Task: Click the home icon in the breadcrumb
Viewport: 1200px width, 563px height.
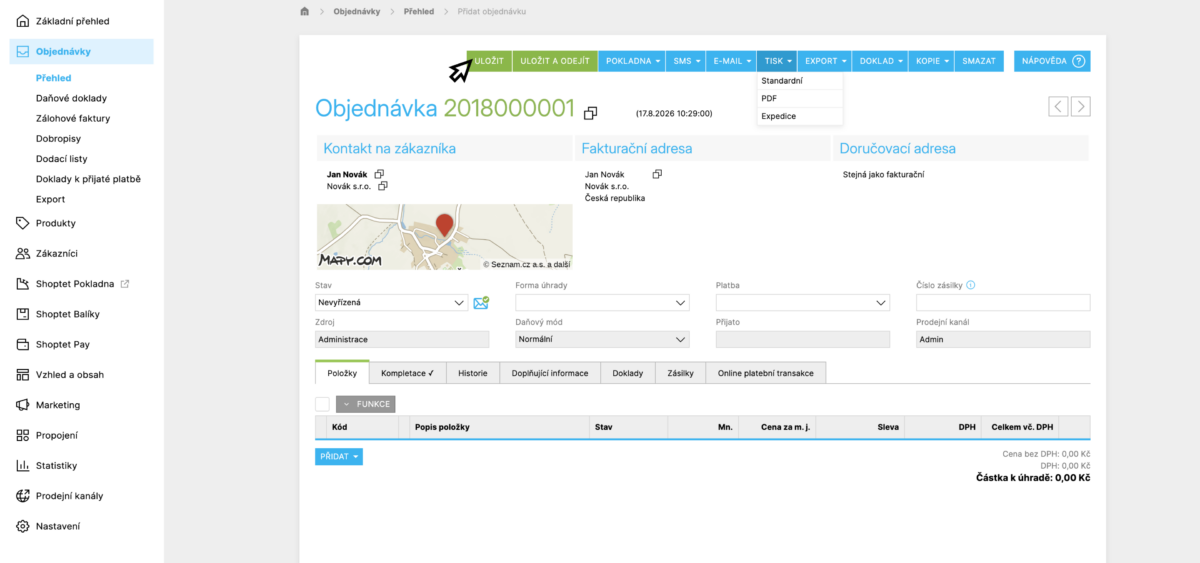Action: [x=304, y=11]
